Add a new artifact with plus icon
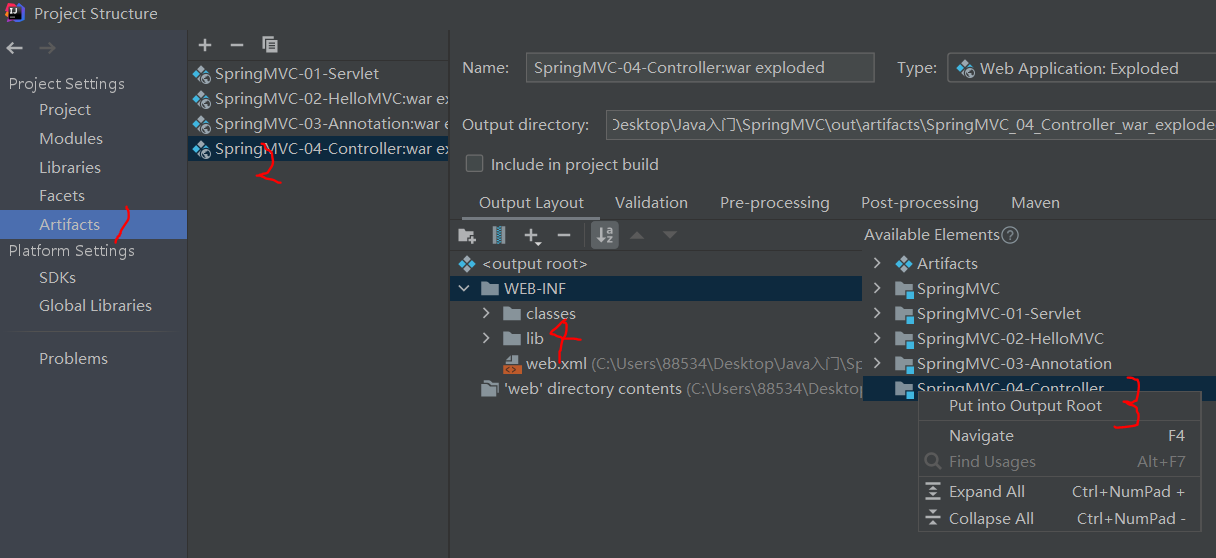The width and height of the screenshot is (1216, 558). click(205, 45)
